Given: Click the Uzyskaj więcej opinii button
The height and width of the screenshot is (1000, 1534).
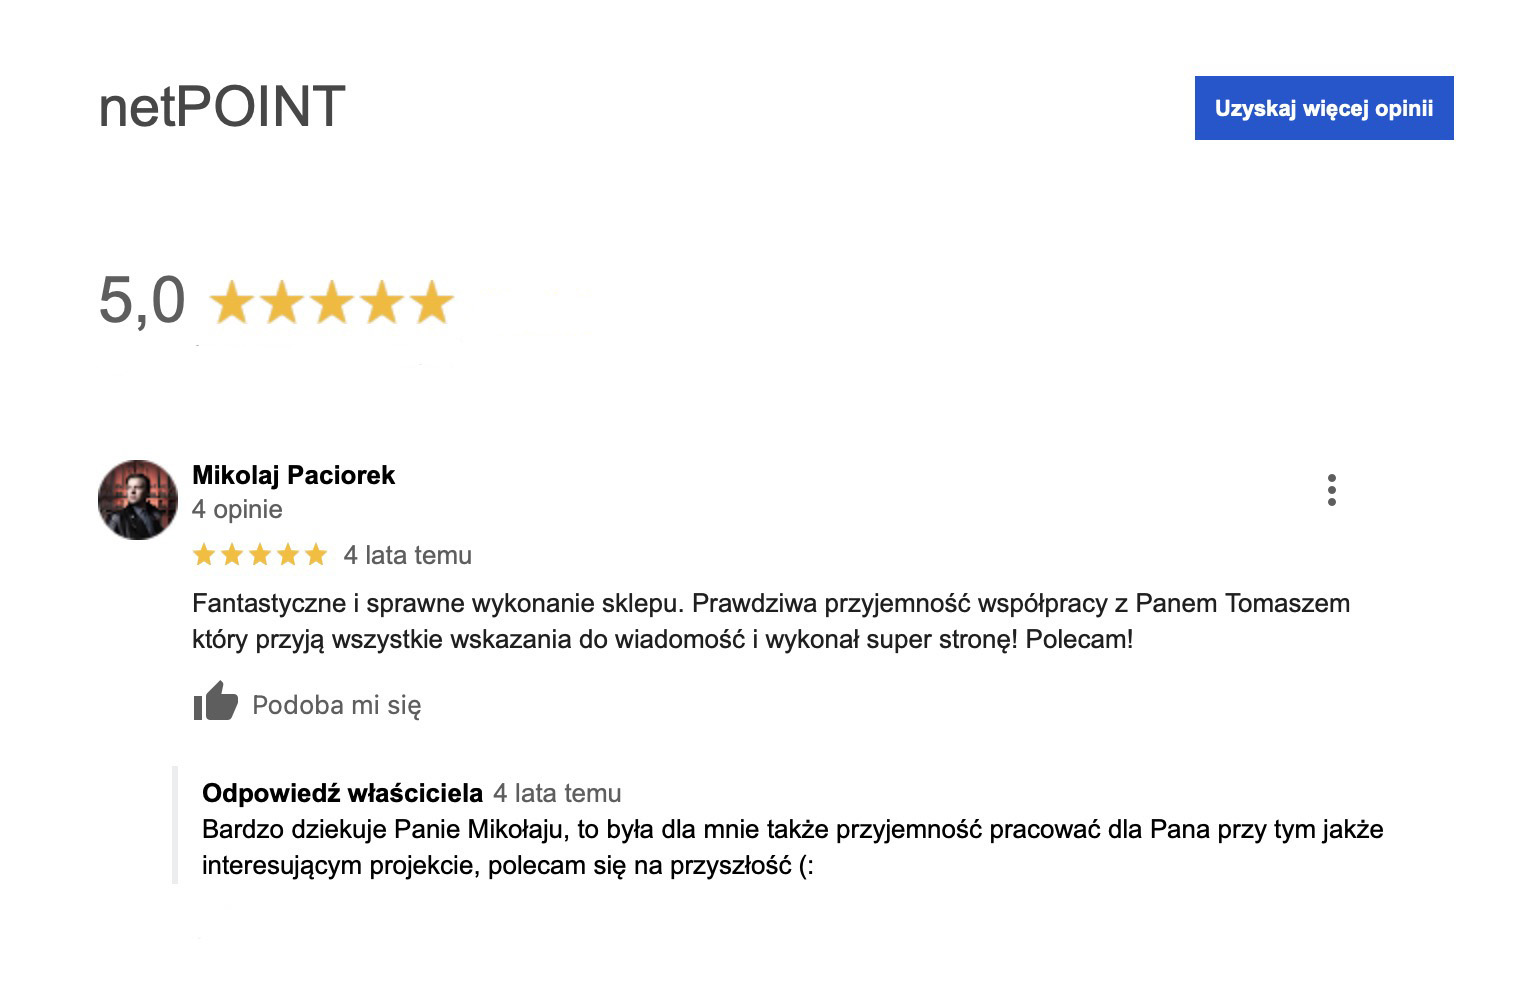Looking at the screenshot, I should tap(1323, 108).
